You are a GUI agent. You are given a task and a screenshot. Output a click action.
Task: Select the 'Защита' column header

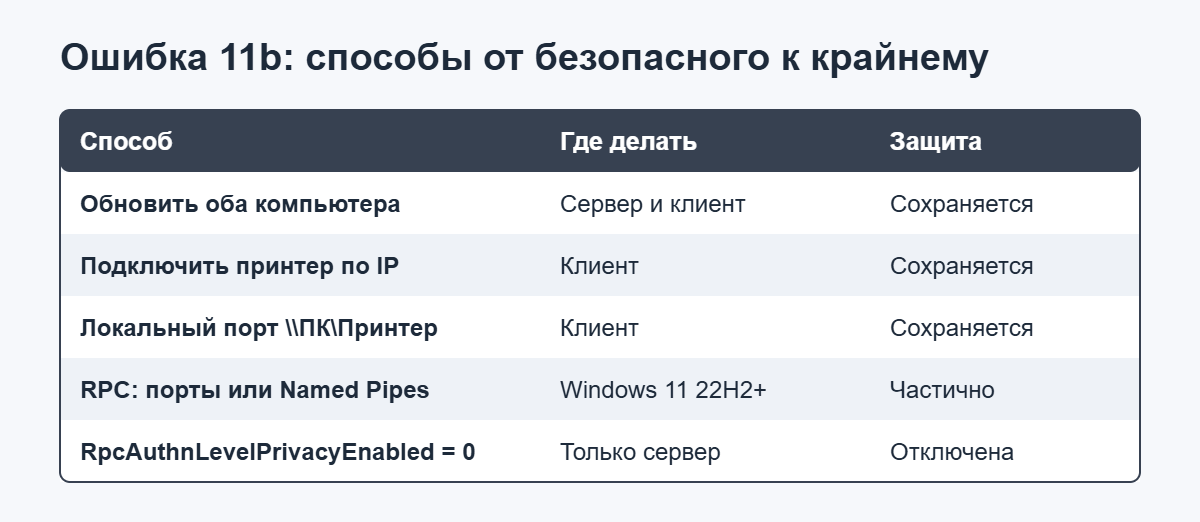[935, 141]
